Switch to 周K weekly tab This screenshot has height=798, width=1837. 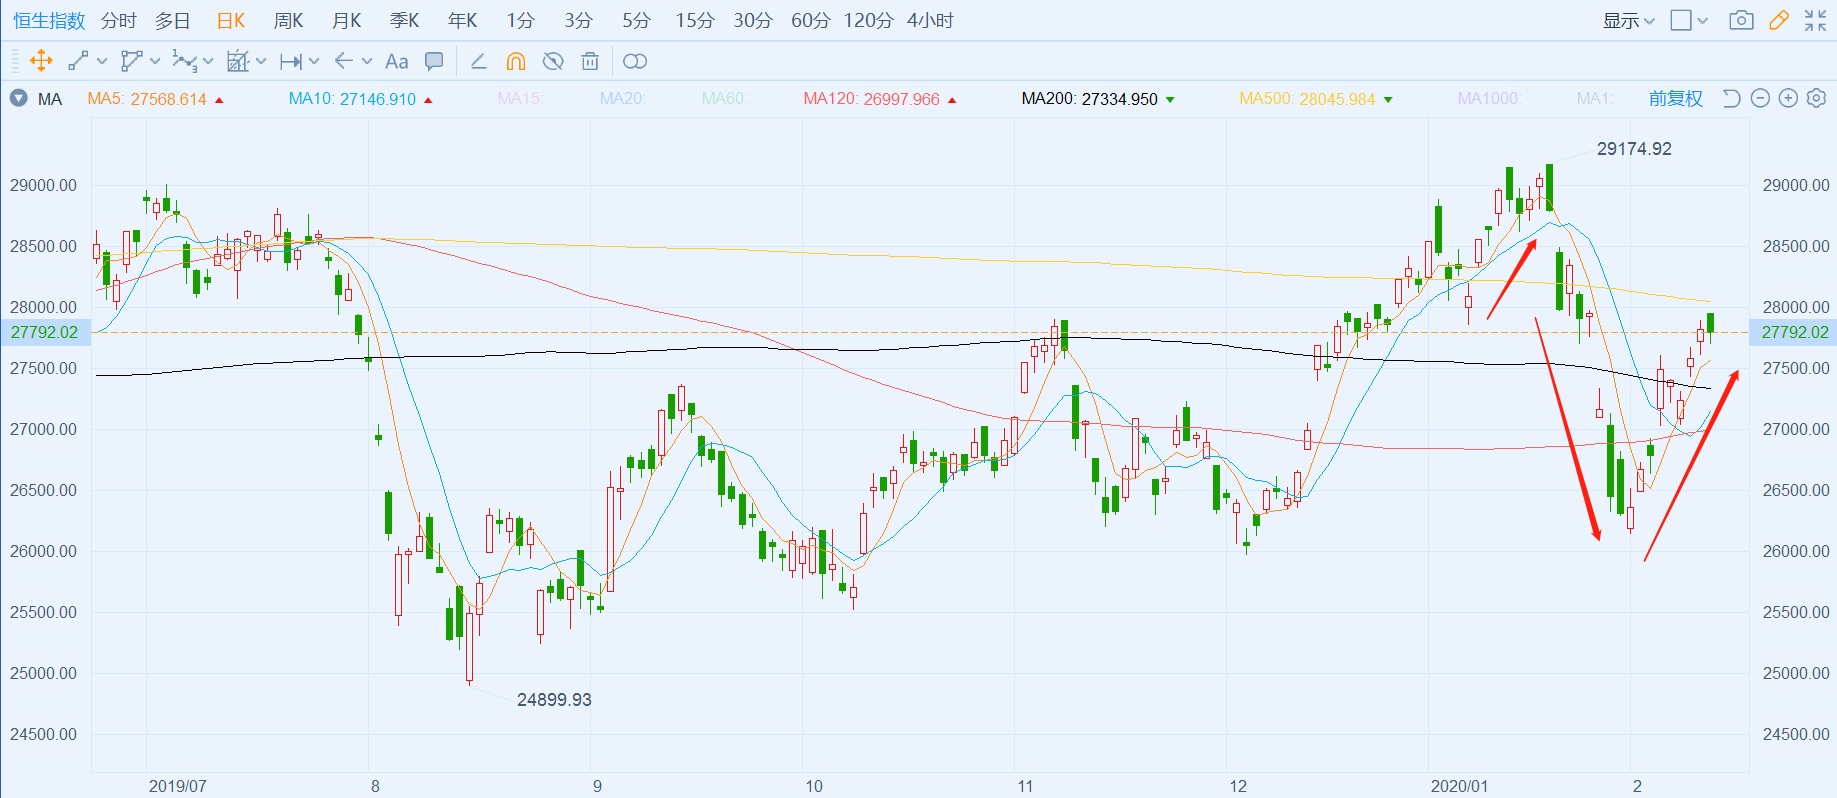pyautogui.click(x=288, y=20)
